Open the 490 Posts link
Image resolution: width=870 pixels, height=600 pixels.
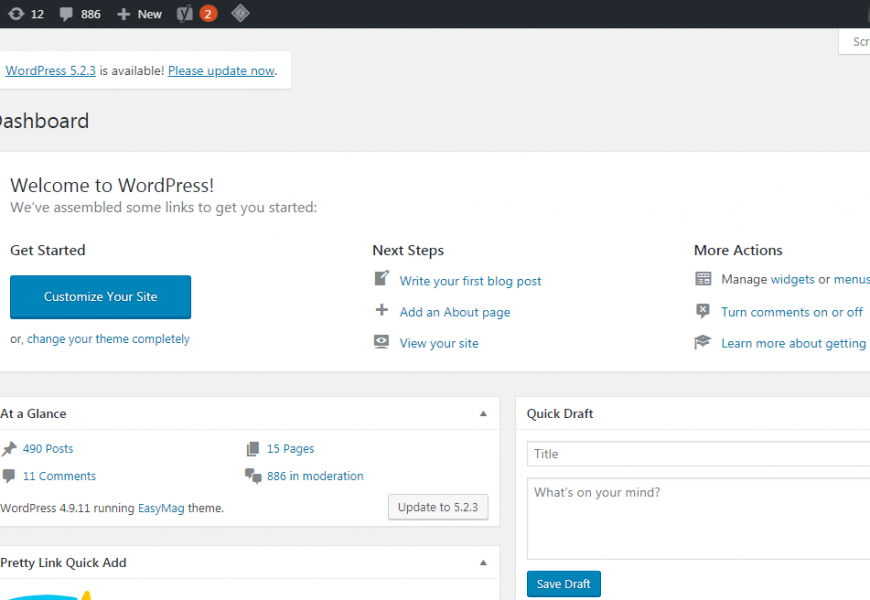(48, 448)
